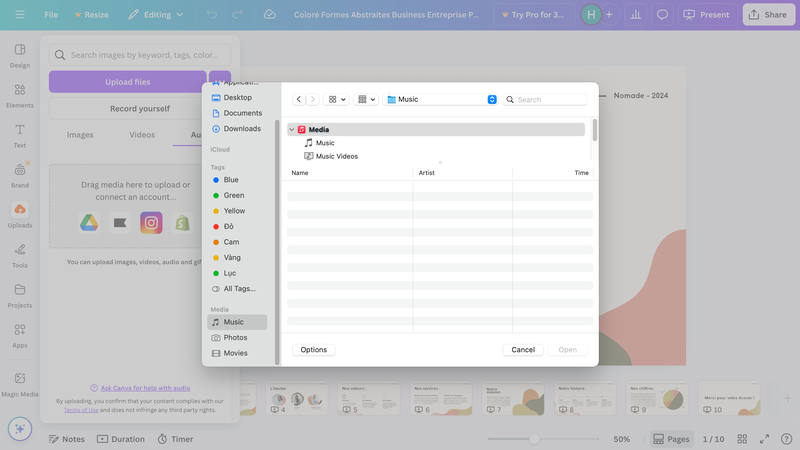Image resolution: width=800 pixels, height=450 pixels.
Task: Select page 7 thumbnail
Action: [513, 398]
